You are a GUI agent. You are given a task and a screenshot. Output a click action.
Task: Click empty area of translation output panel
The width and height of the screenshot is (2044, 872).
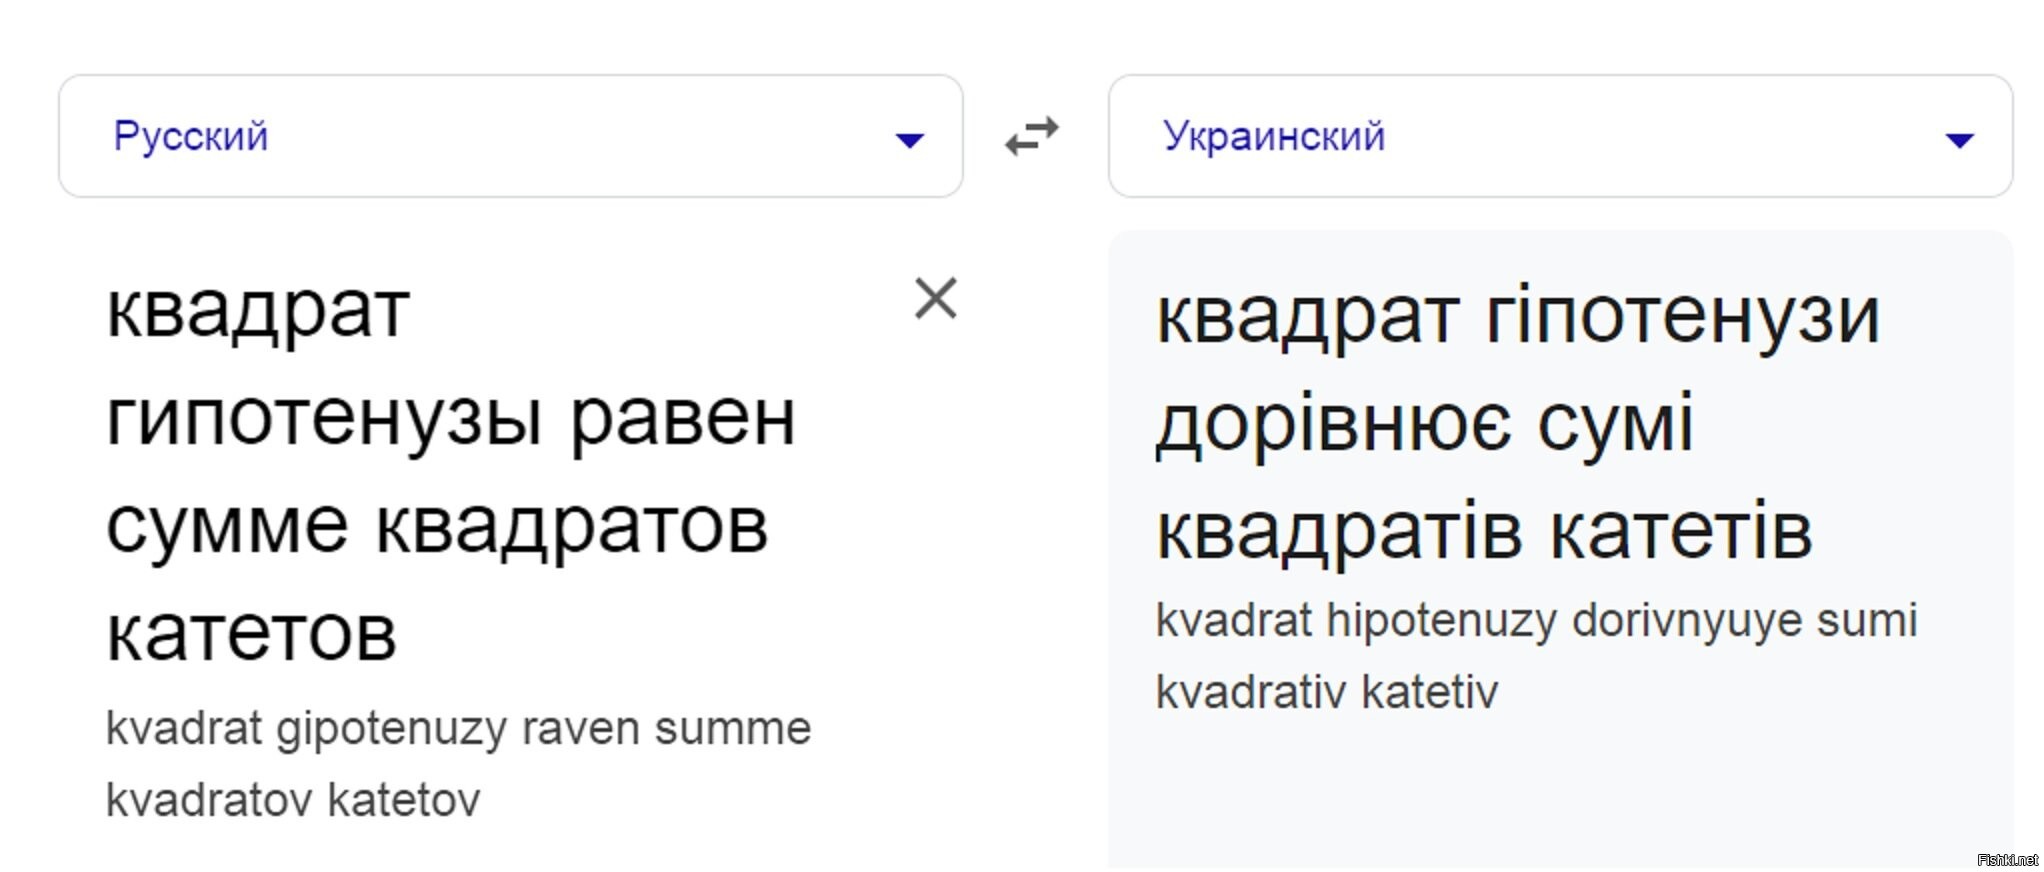[1560, 790]
